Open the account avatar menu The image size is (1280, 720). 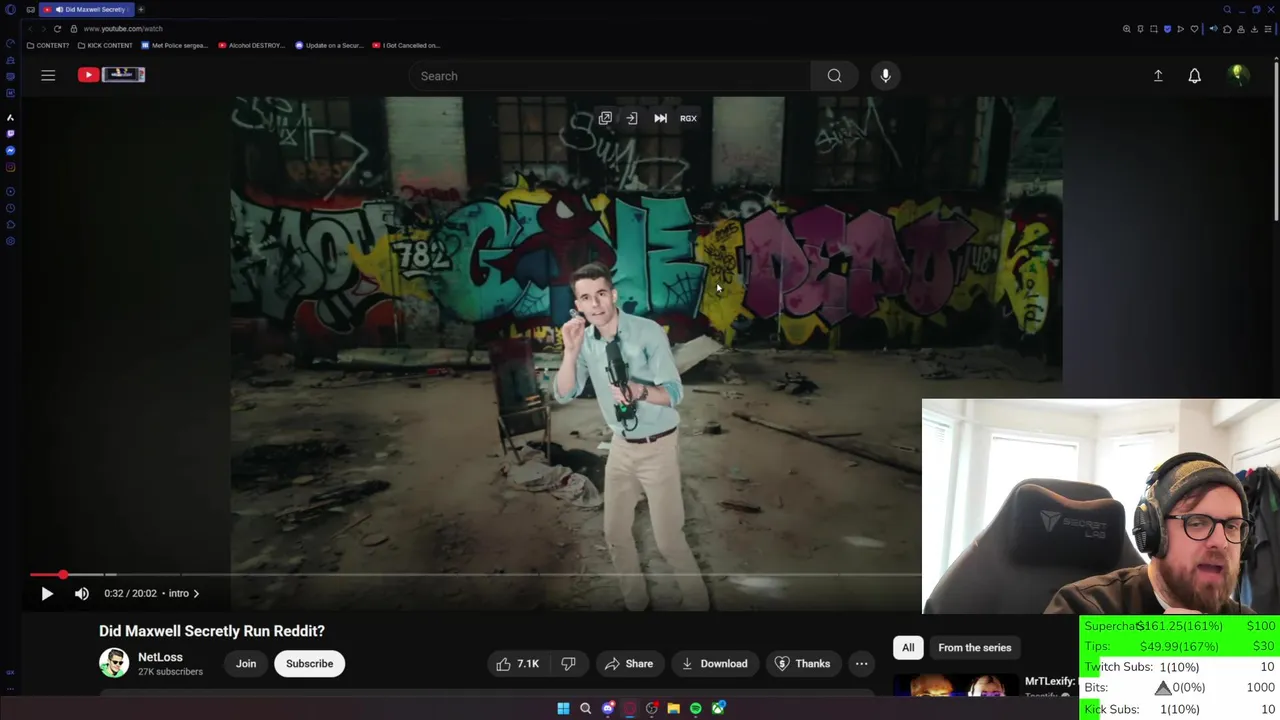pyautogui.click(x=1237, y=75)
